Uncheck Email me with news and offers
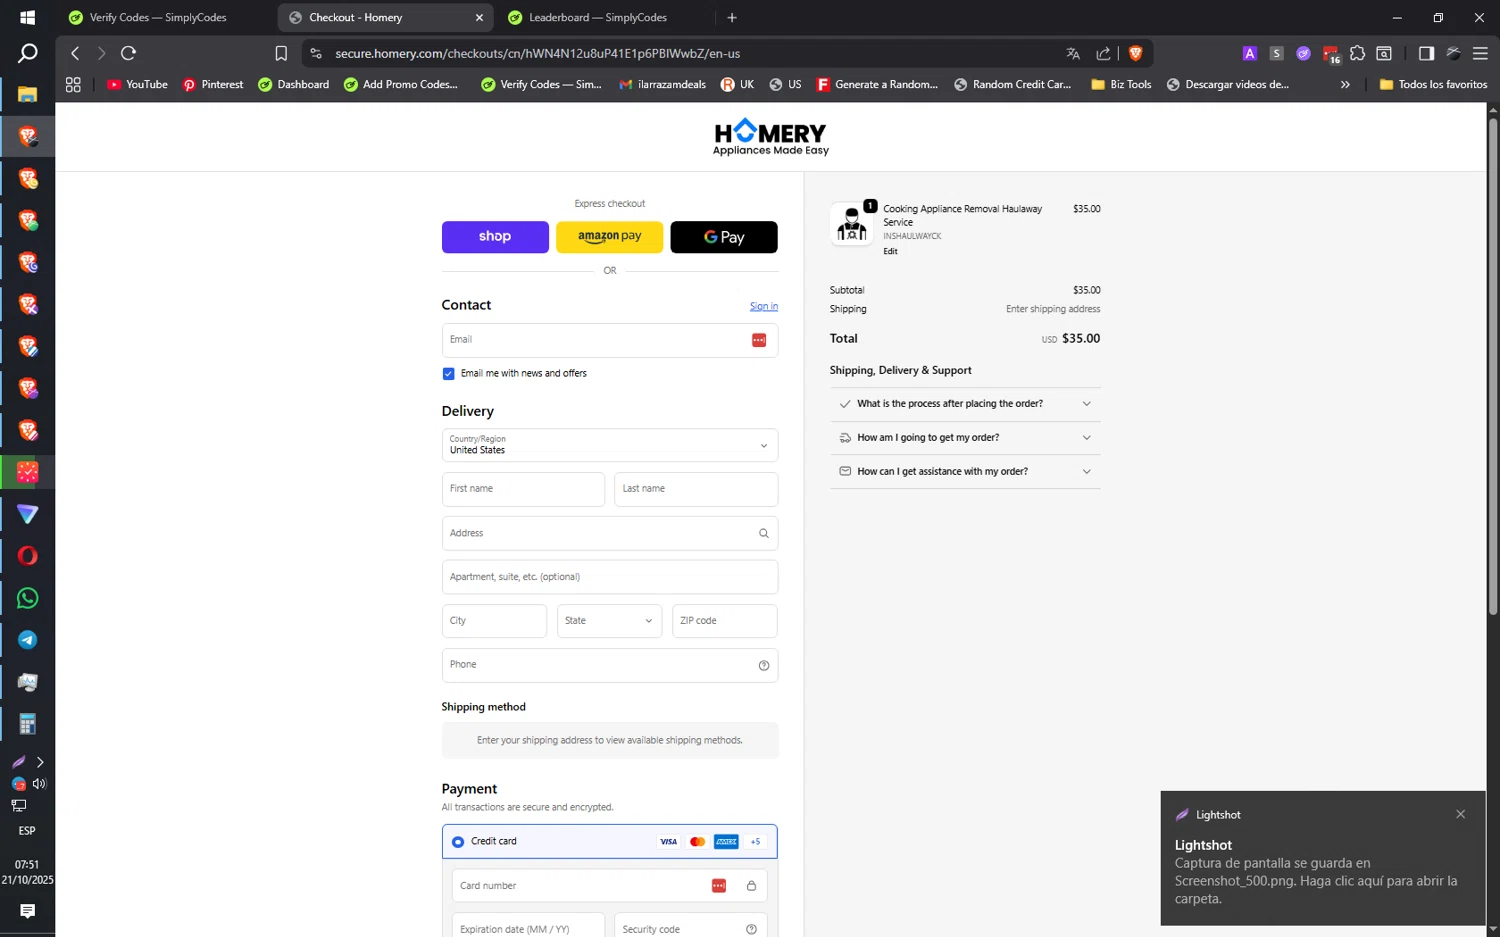1500x937 pixels. 448,374
